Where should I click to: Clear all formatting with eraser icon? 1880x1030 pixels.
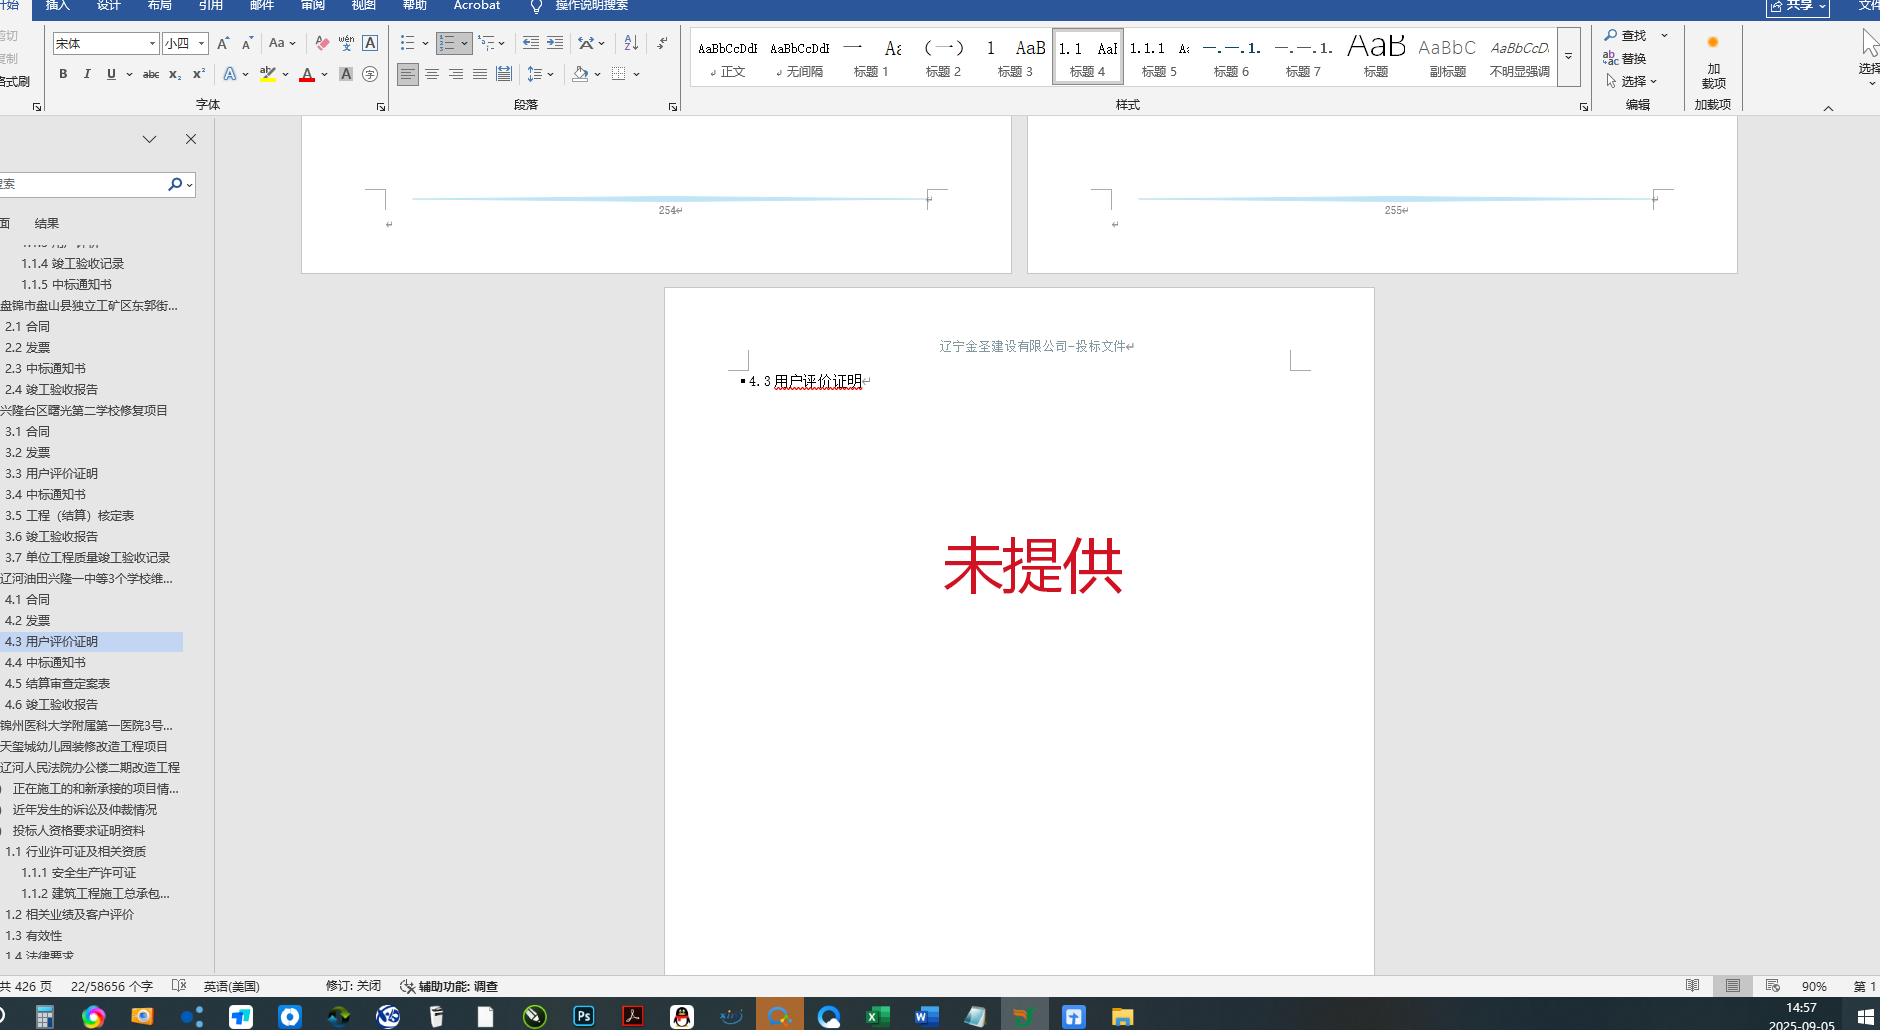tap(322, 43)
